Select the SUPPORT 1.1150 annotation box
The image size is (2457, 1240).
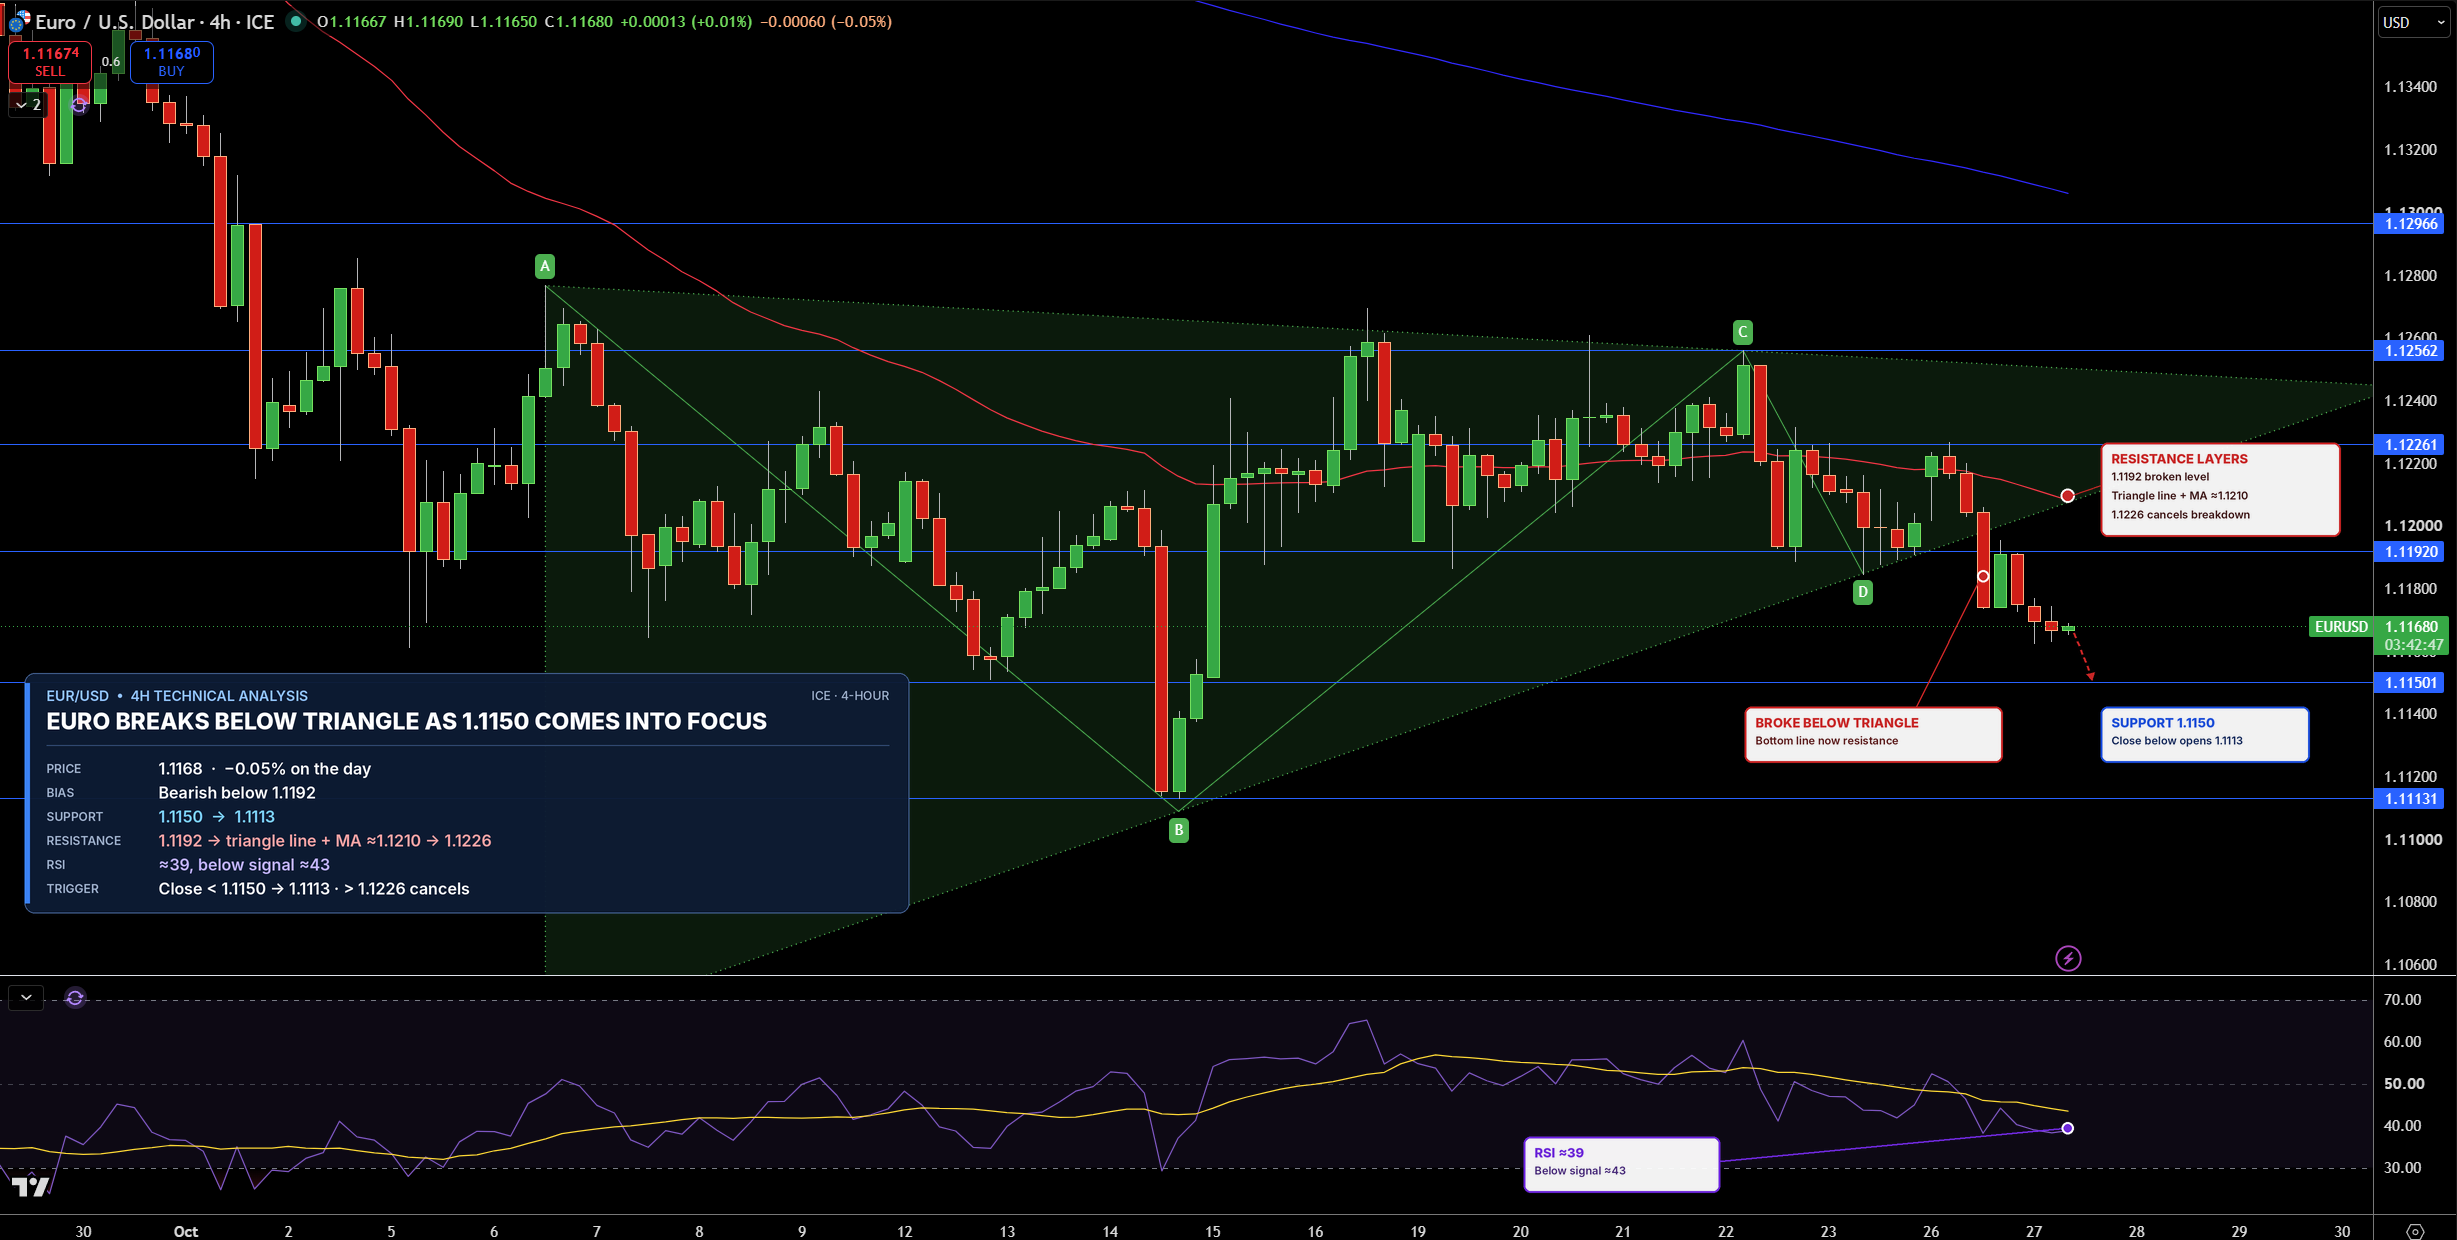point(2205,735)
